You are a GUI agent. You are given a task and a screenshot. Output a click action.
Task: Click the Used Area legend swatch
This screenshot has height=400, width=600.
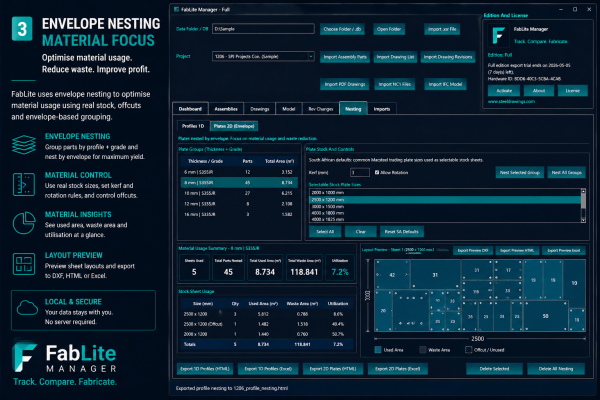(378, 350)
